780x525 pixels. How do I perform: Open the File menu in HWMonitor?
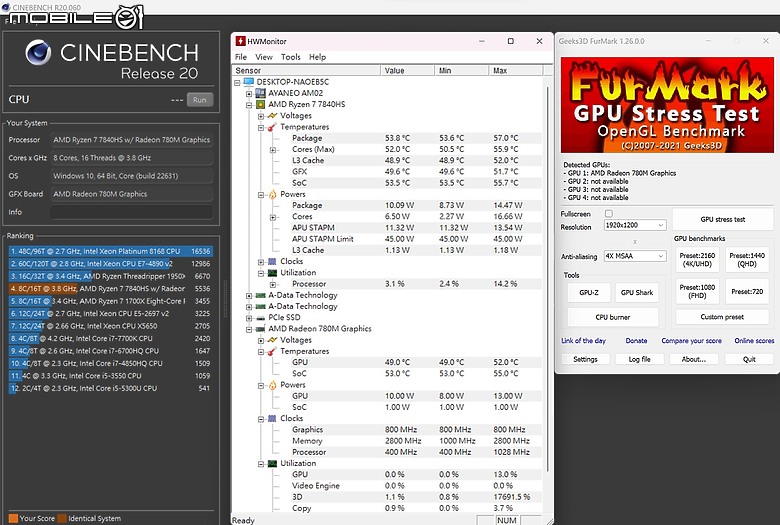241,57
